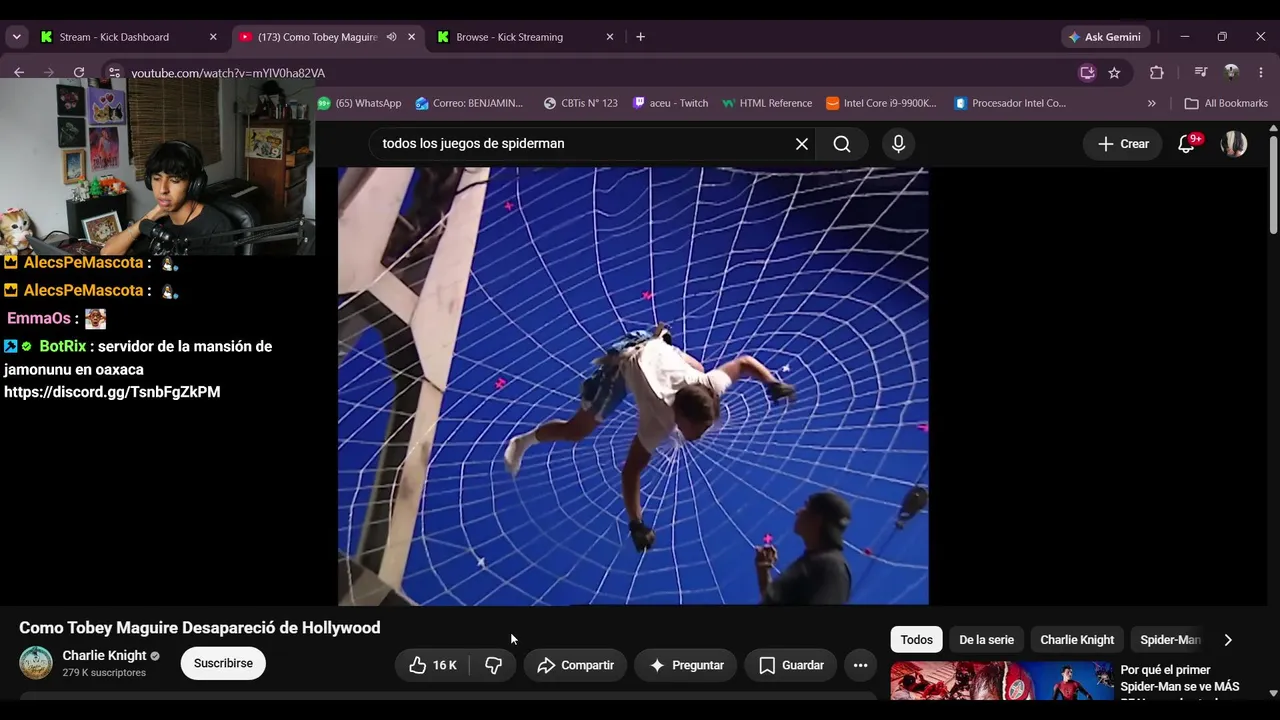Install app icon in address bar
This screenshot has width=1280, height=720.
pos(1087,73)
